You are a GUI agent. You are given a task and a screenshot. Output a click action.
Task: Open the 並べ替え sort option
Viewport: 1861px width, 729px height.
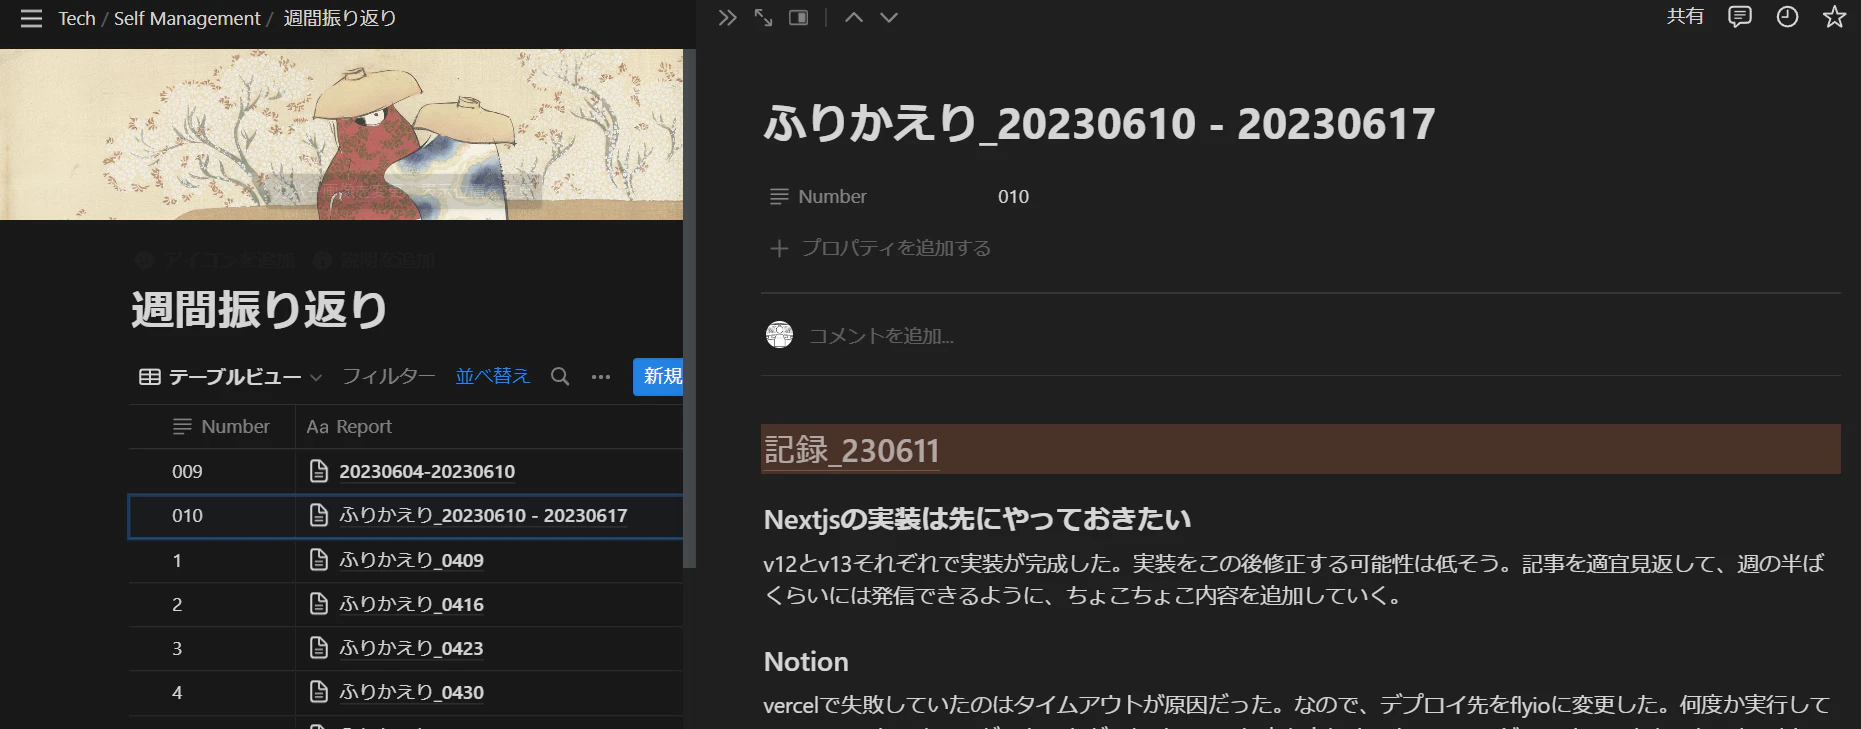(x=492, y=376)
